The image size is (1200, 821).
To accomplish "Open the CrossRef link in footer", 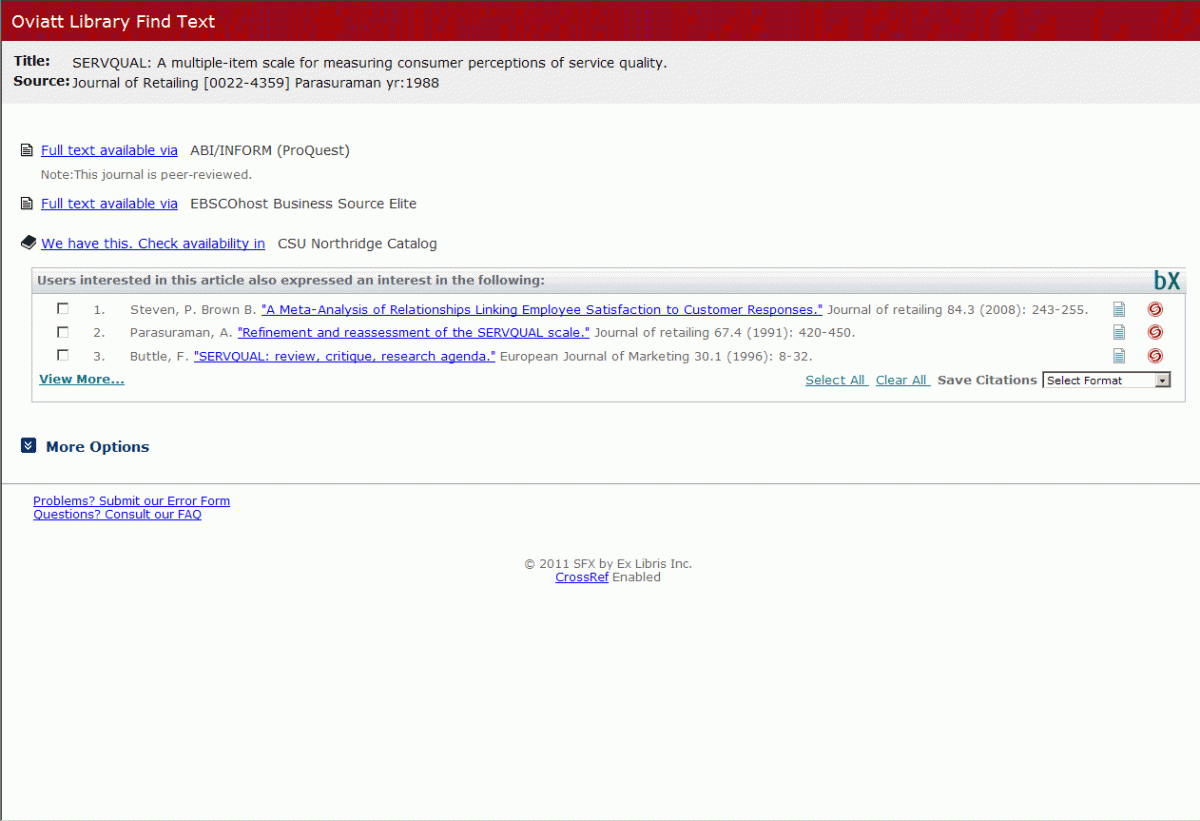I will pos(582,577).
